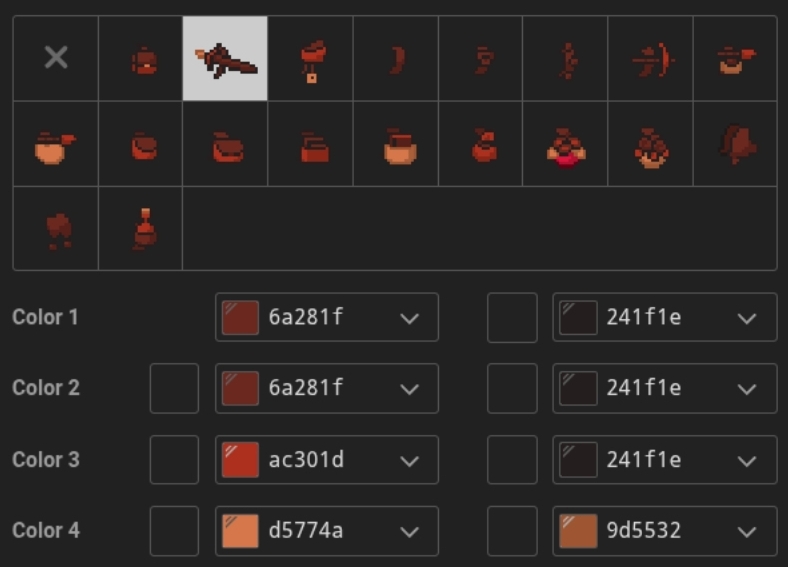The image size is (788, 567).
Task: Click Color 3 near-black 241f1e swatch
Action: pyautogui.click(x=578, y=460)
